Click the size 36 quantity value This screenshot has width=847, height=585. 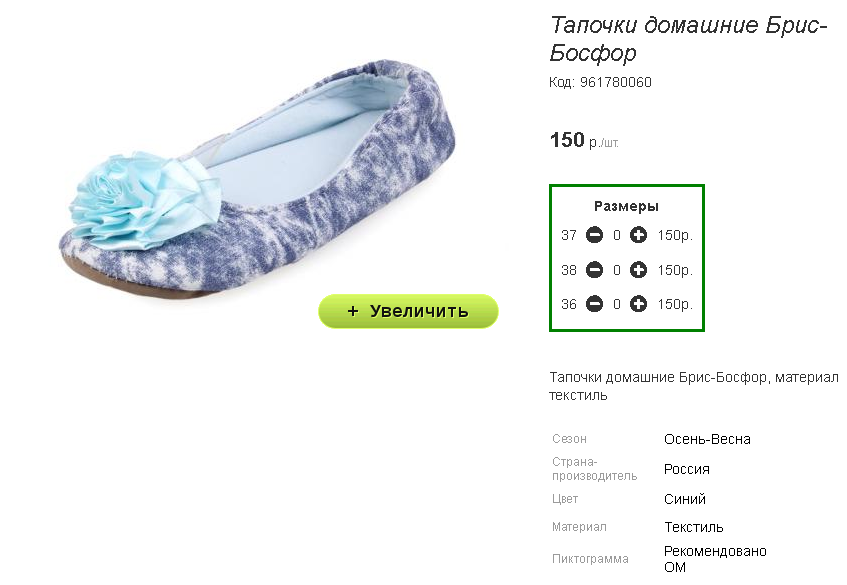click(616, 305)
